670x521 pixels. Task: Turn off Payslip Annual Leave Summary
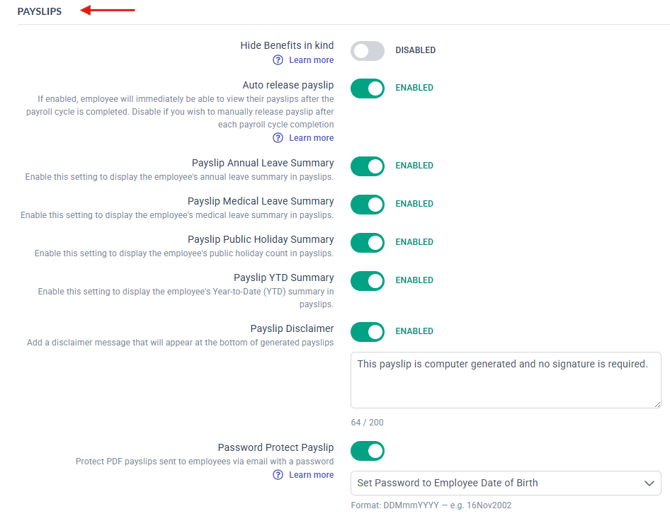[x=367, y=166]
